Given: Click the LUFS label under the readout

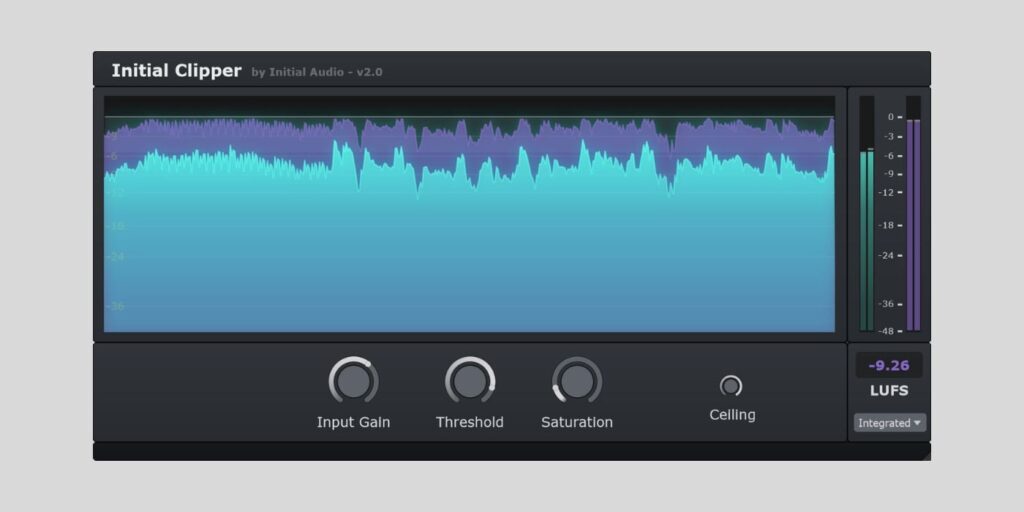Looking at the screenshot, I should click(x=888, y=391).
